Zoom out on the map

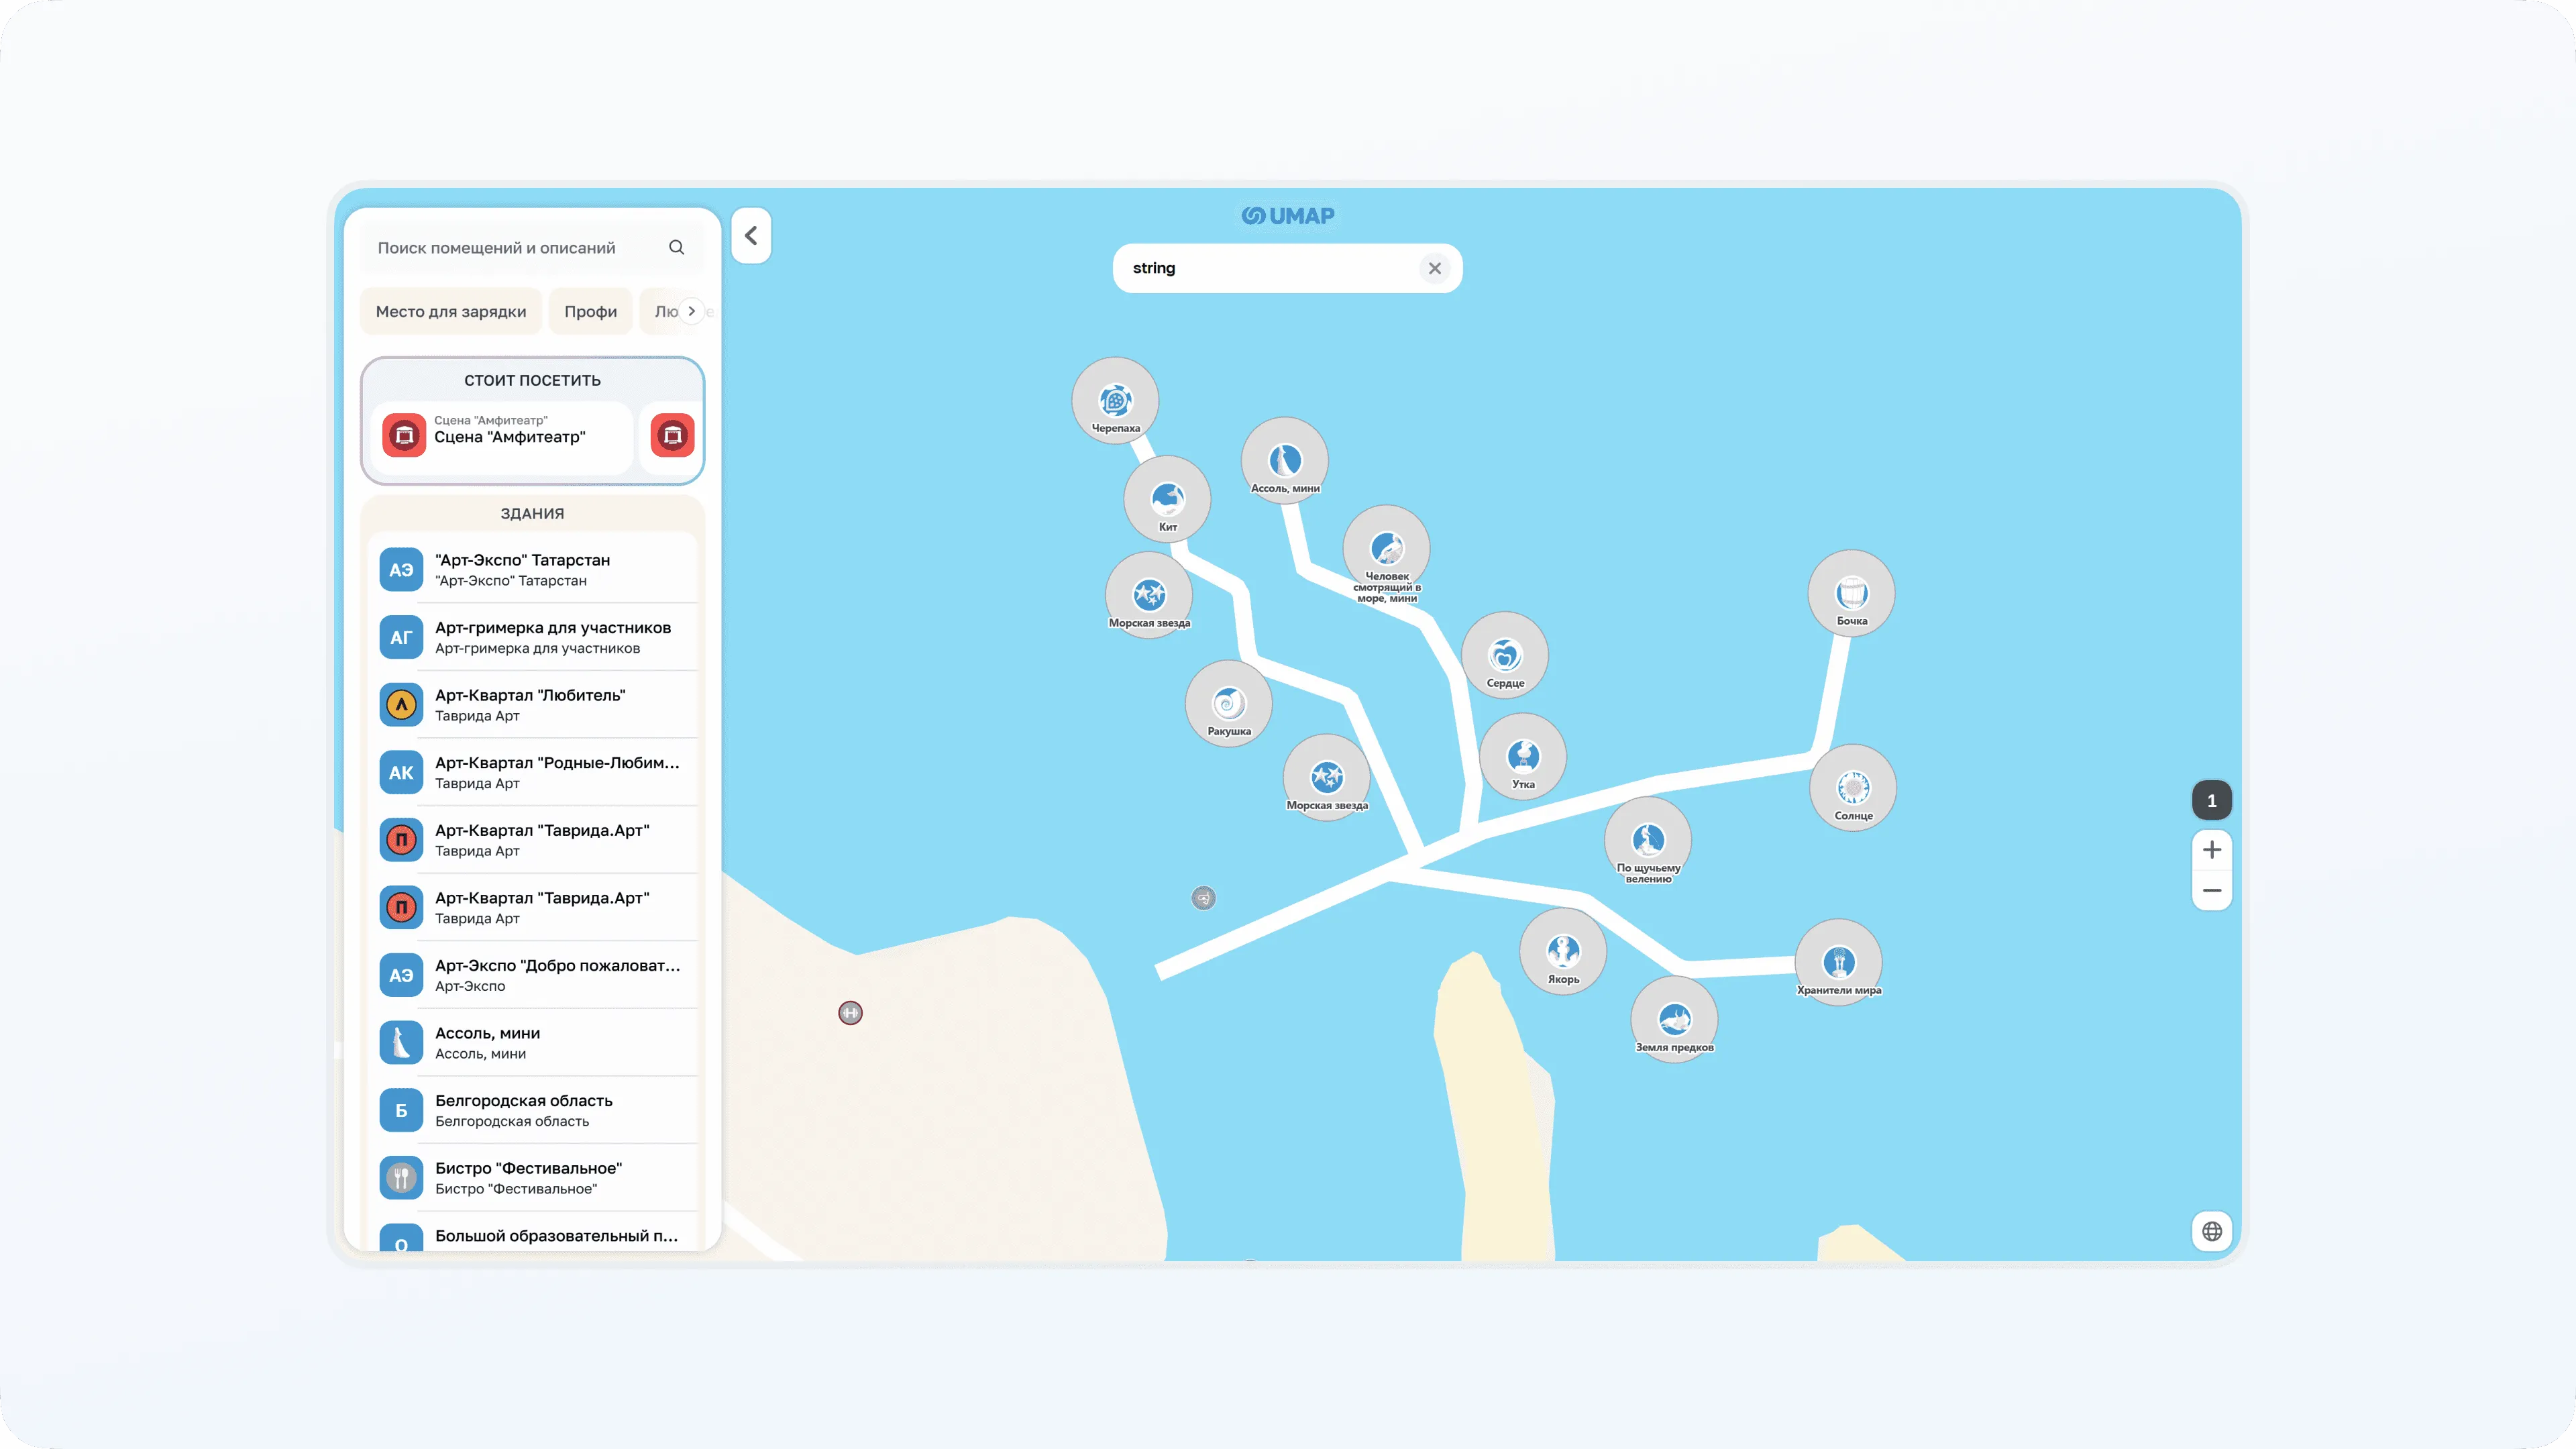pos(2212,891)
